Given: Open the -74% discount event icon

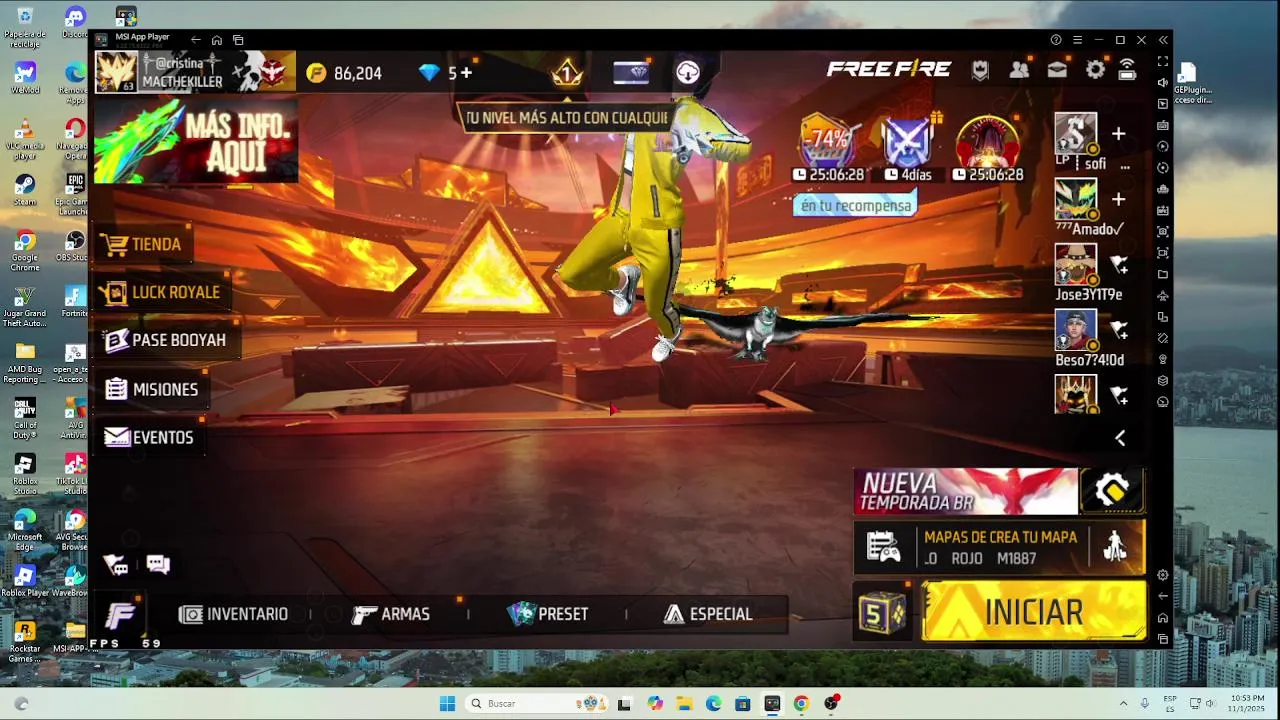Looking at the screenshot, I should click(x=829, y=141).
